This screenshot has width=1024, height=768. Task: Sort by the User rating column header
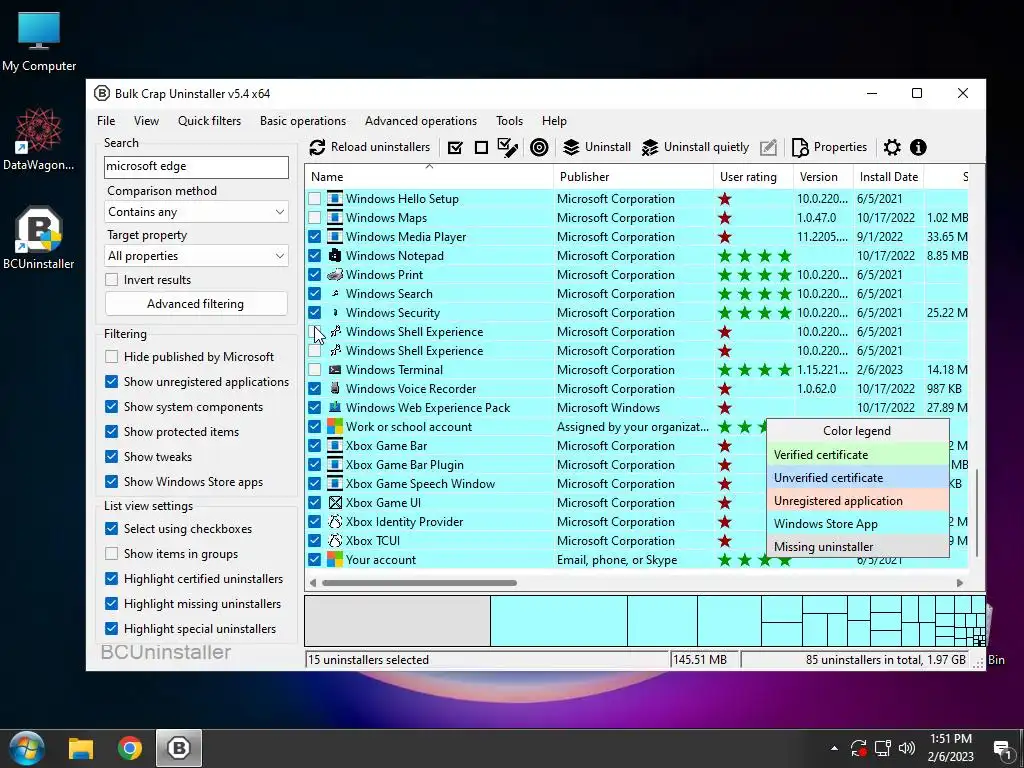752,176
